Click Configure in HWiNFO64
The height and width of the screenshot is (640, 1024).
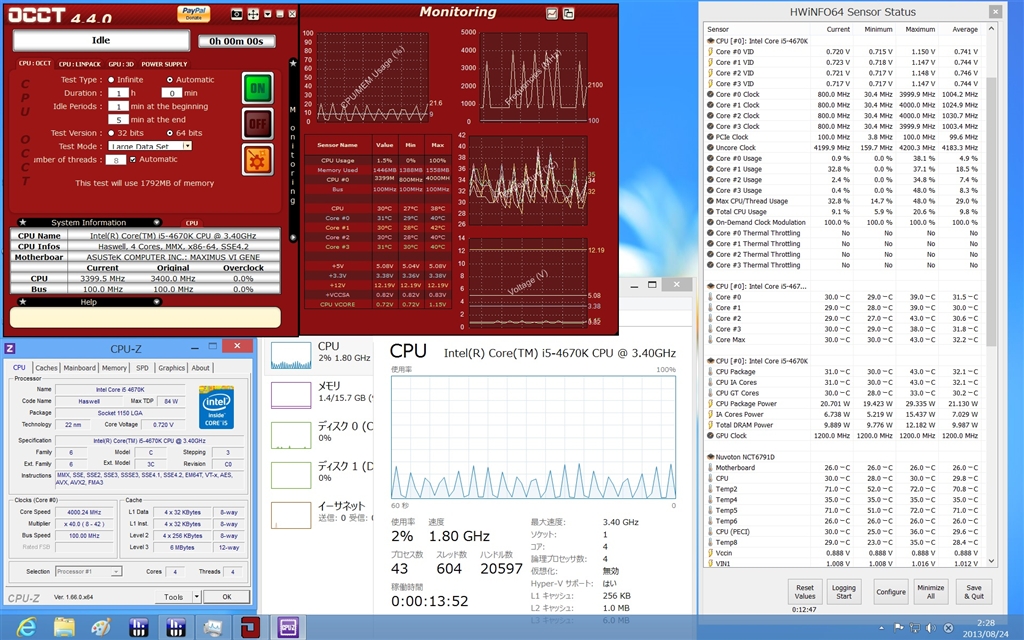tap(891, 592)
